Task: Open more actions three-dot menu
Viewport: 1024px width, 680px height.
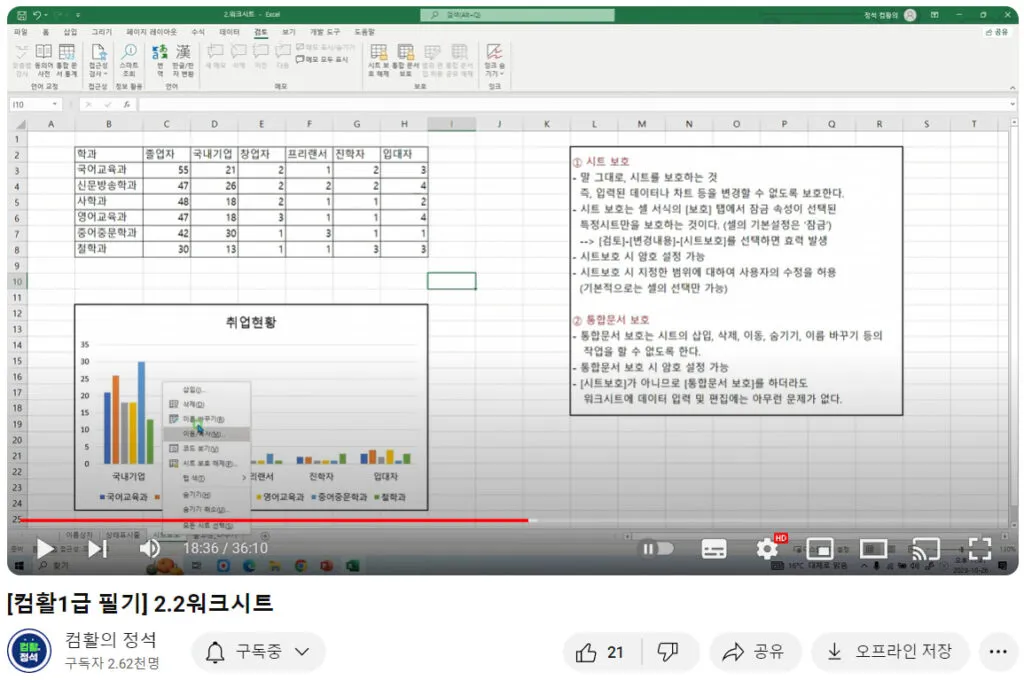Action: 997,652
